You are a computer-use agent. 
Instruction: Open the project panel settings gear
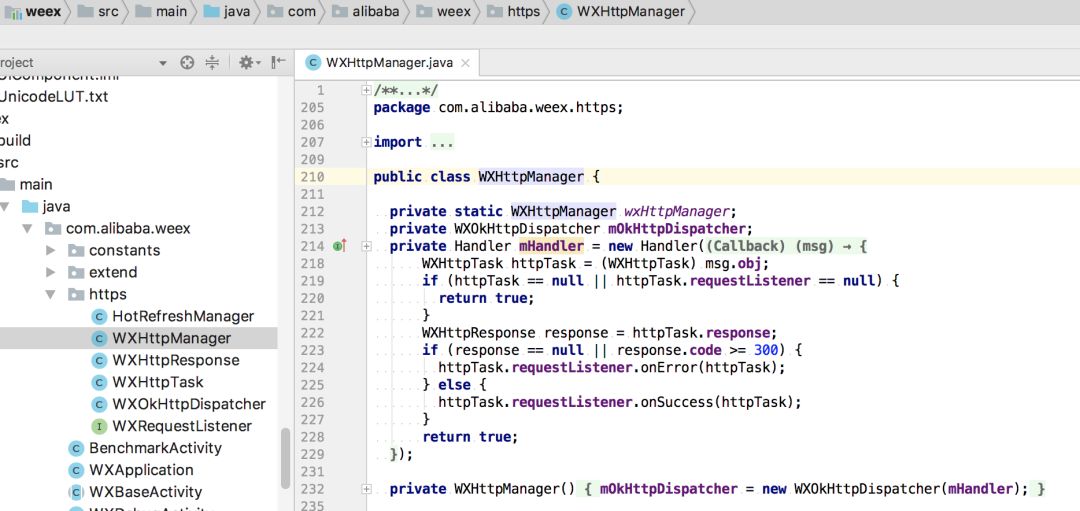tap(249, 63)
